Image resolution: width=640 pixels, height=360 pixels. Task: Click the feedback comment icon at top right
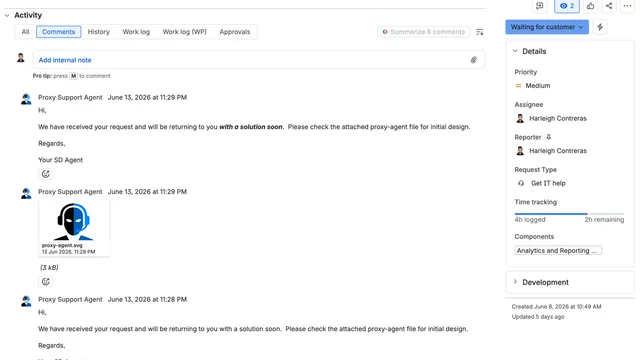click(x=540, y=6)
